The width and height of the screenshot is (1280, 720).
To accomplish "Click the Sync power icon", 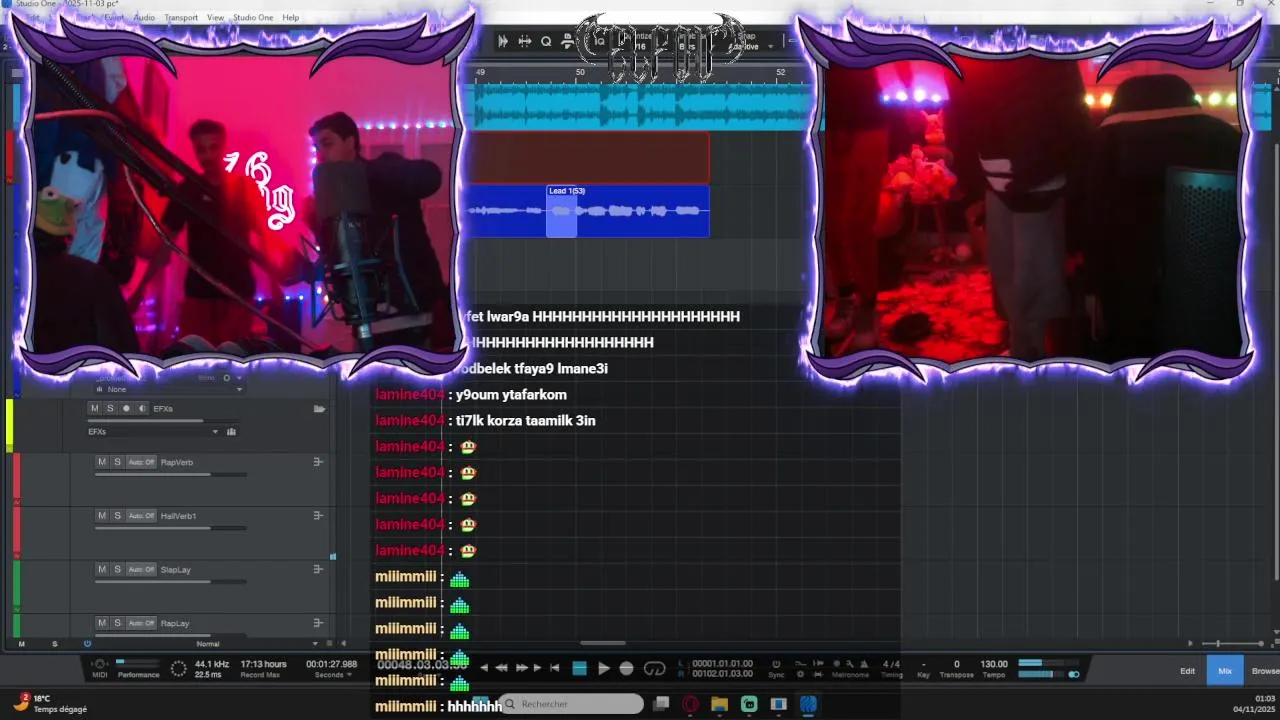I will (x=776, y=664).
